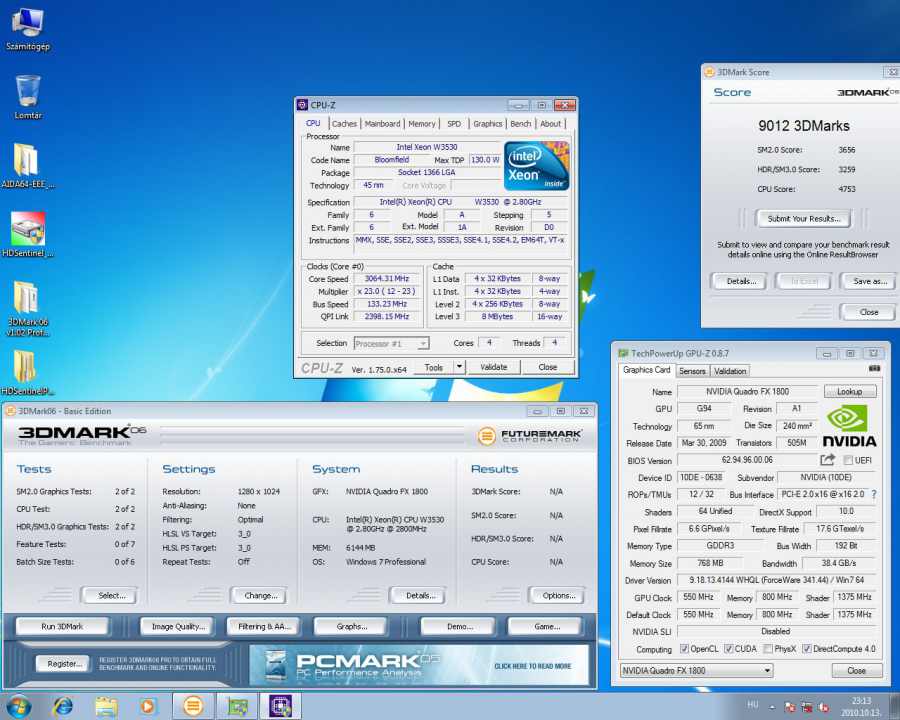900x720 pixels.
Task: Toggle the CUDA checkbox in GPU-Z
Action: [x=728, y=648]
